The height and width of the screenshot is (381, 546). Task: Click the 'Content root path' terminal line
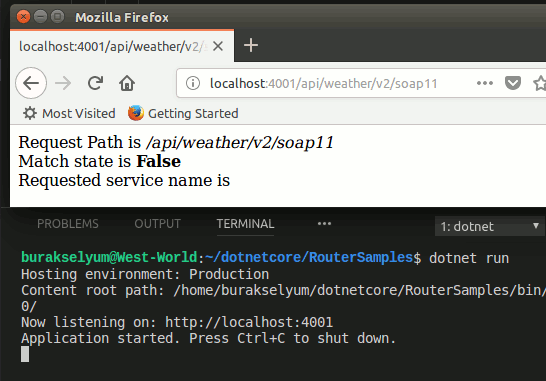point(283,290)
